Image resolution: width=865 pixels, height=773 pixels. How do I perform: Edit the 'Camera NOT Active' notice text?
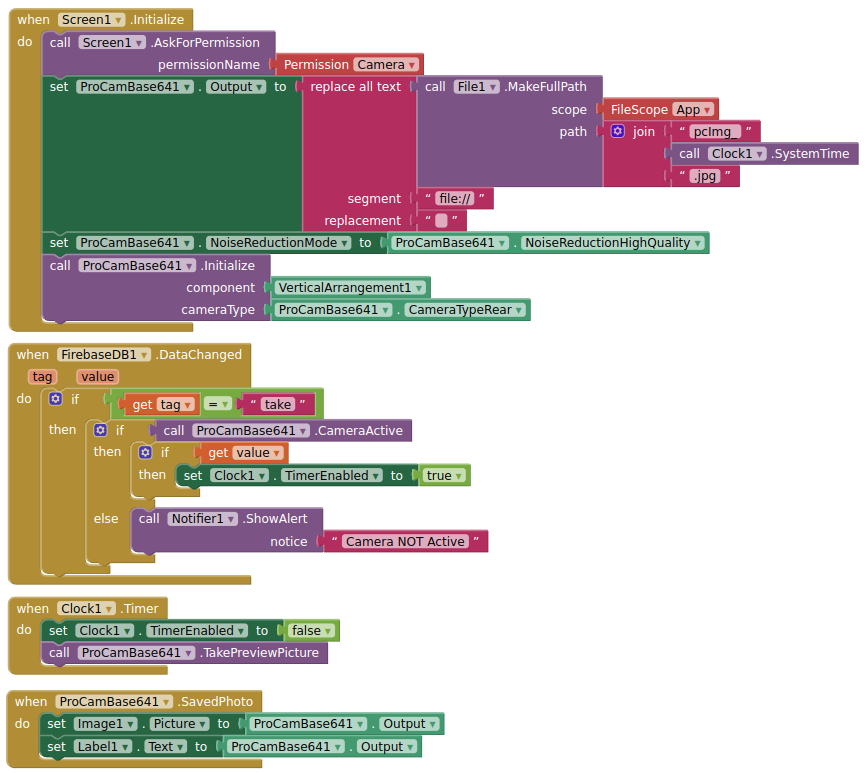point(405,541)
